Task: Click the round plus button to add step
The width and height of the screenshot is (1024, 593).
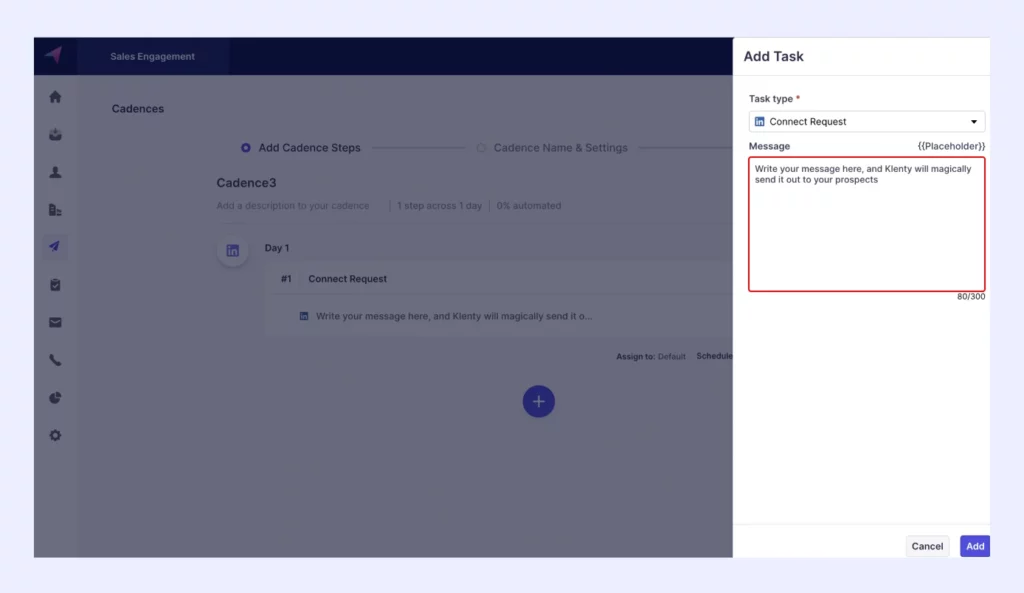Action: point(538,401)
